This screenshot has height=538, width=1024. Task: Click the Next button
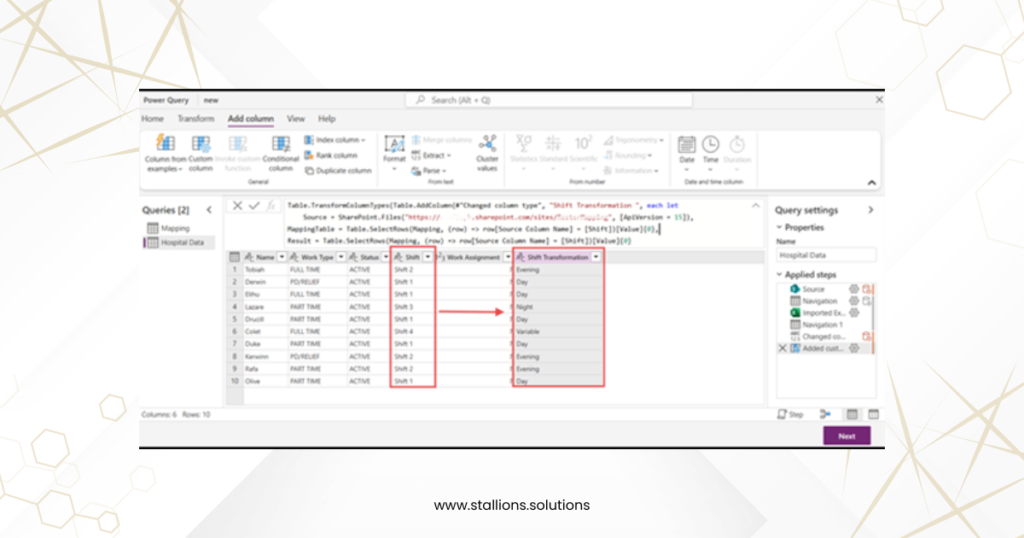pos(847,436)
